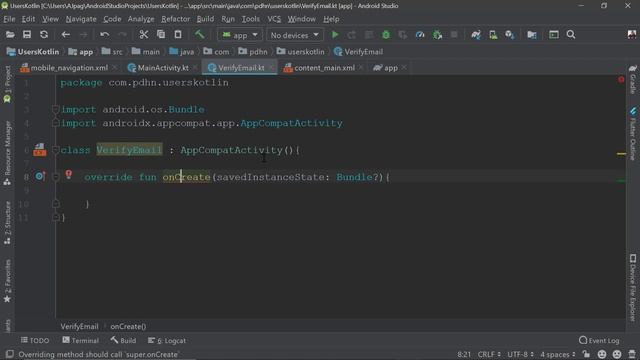The width and height of the screenshot is (640, 360).
Task: Click onCreate() in bottom breadcrumb
Action: [x=128, y=327]
